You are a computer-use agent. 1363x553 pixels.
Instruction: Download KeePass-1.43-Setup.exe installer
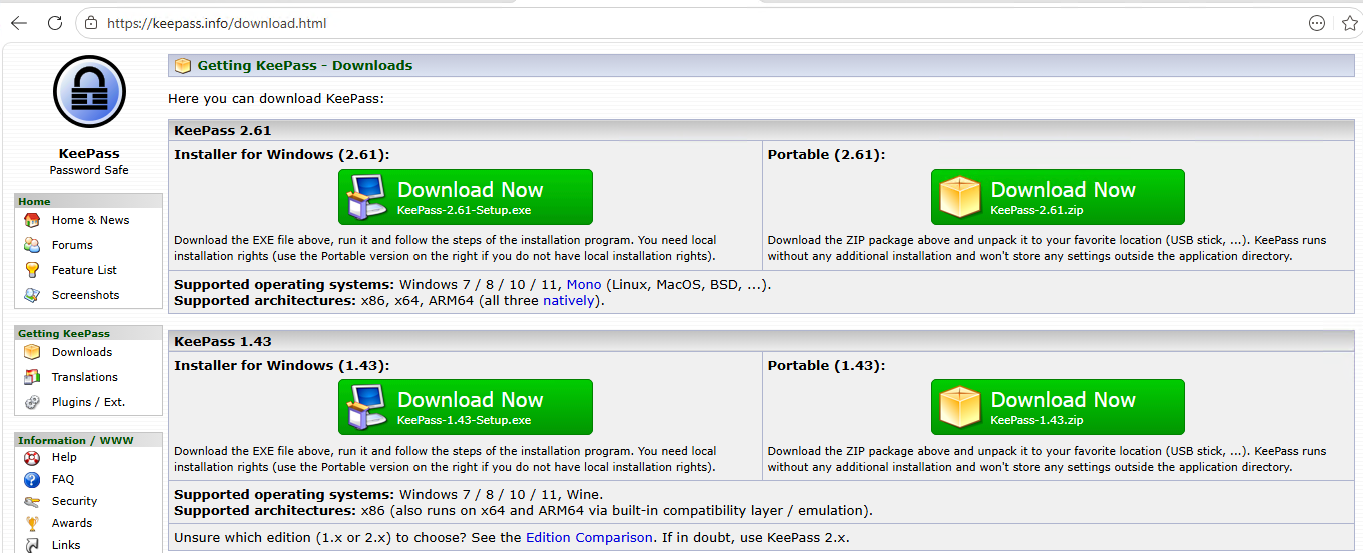465,407
